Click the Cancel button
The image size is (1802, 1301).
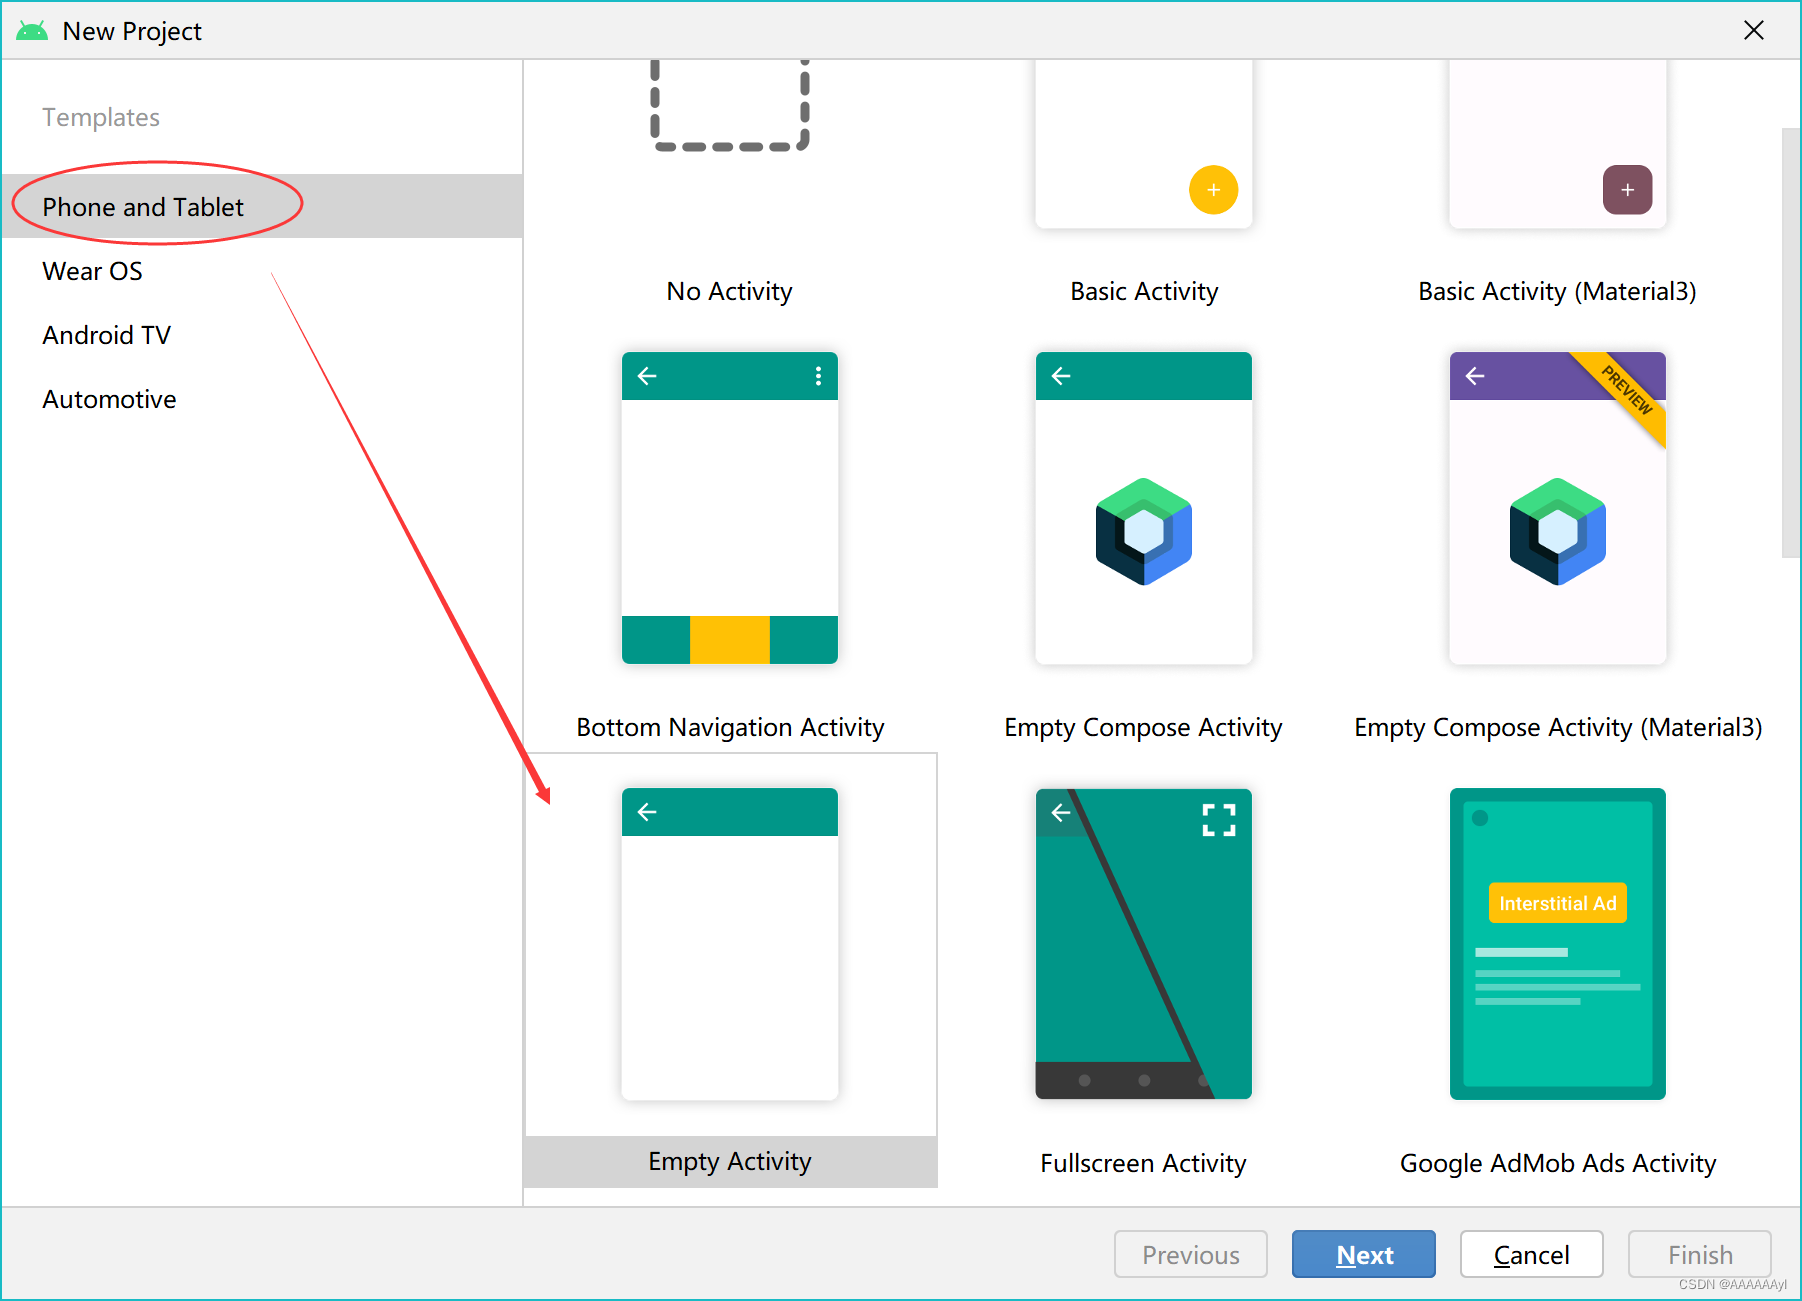tap(1532, 1254)
